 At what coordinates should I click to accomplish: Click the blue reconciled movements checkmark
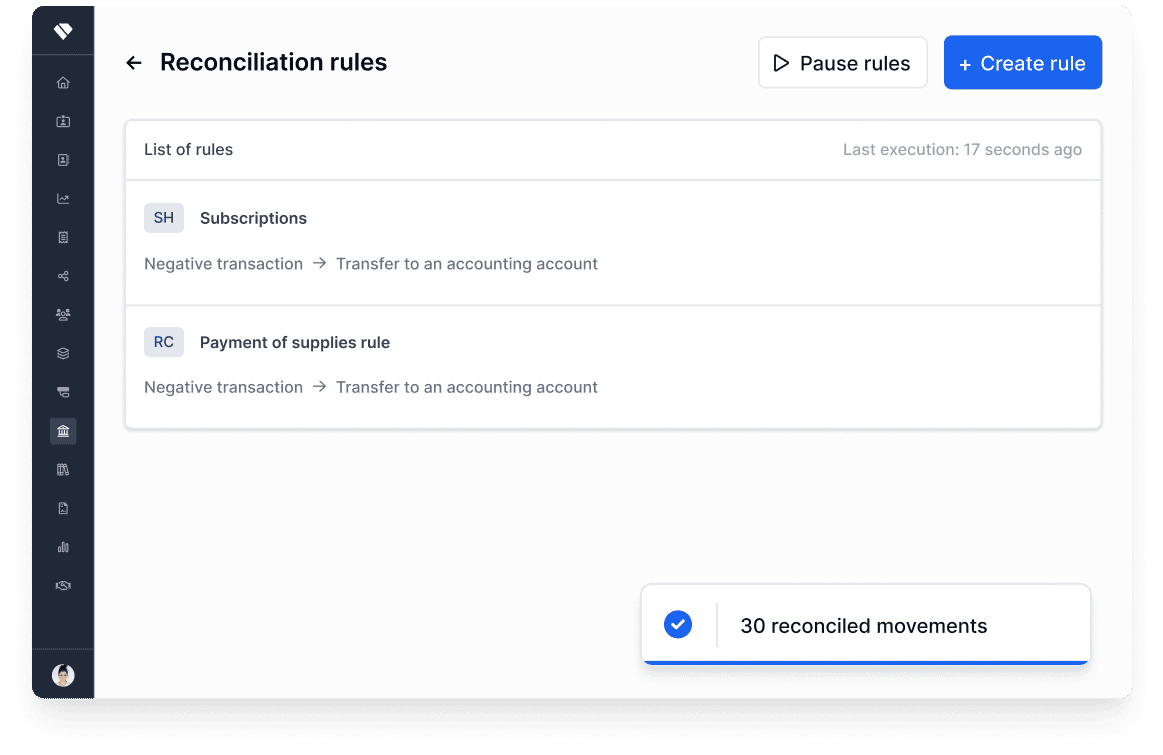point(678,624)
